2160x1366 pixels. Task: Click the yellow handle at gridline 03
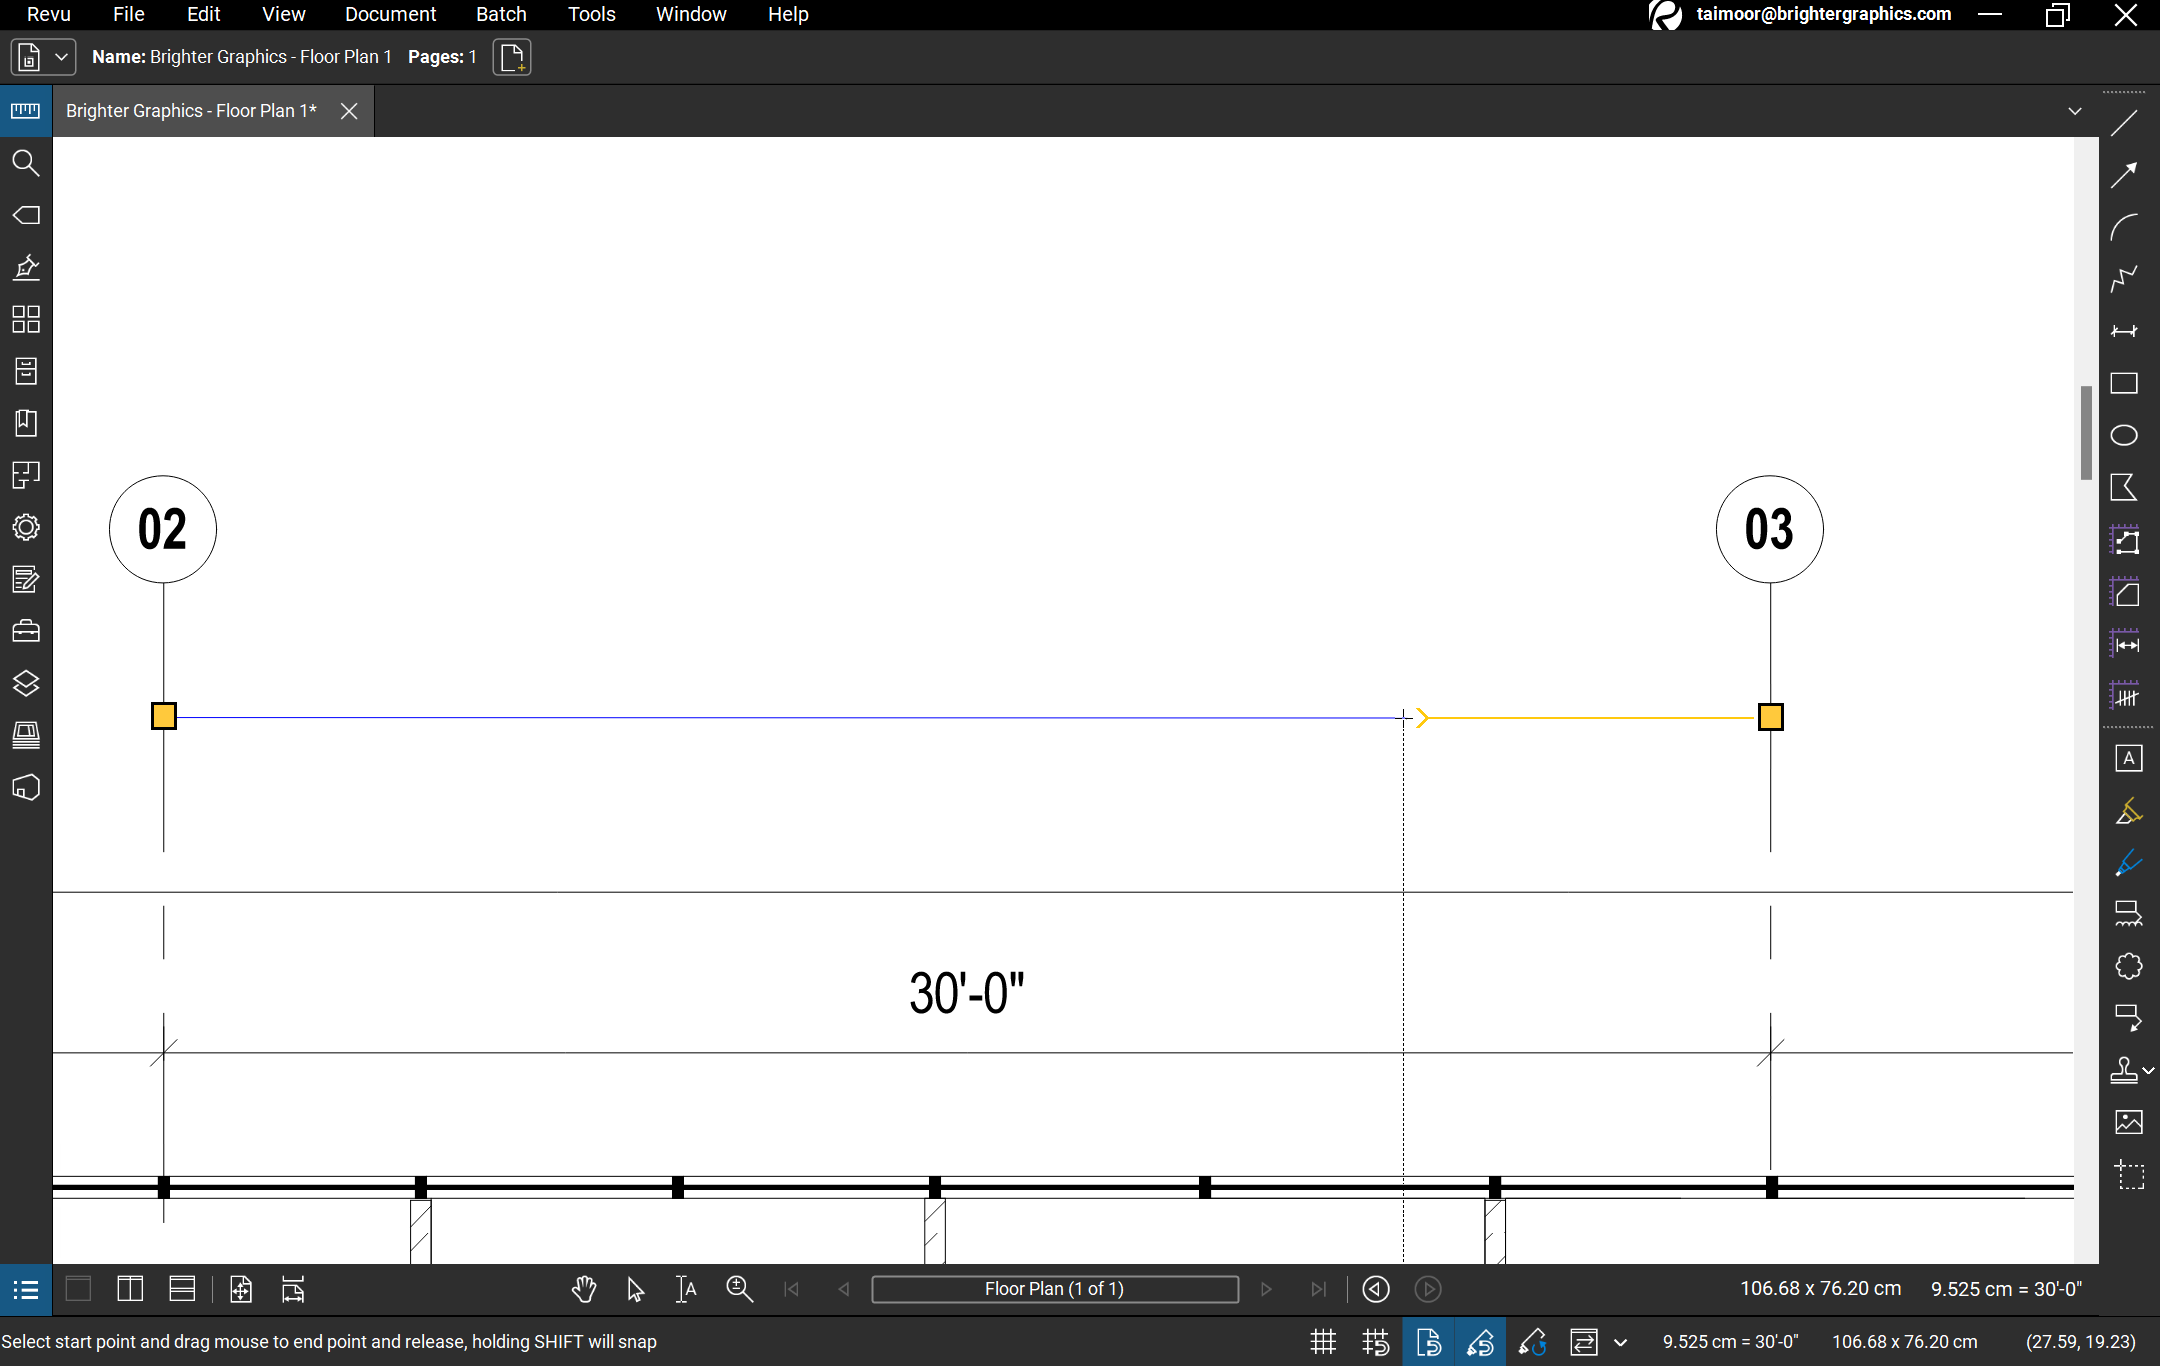pyautogui.click(x=1771, y=717)
